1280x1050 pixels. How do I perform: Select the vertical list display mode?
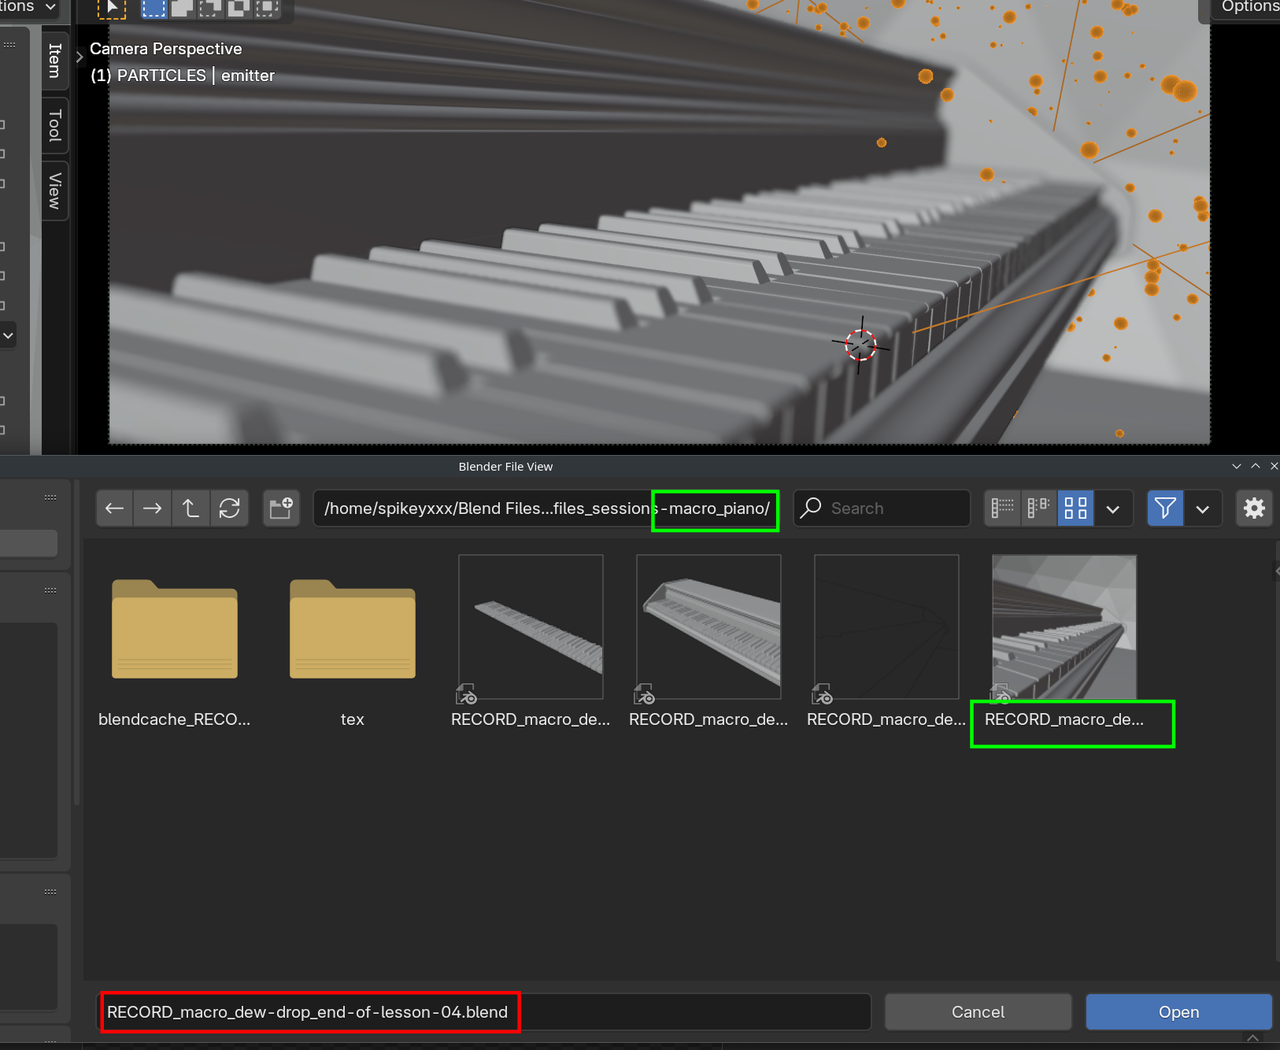click(1002, 508)
